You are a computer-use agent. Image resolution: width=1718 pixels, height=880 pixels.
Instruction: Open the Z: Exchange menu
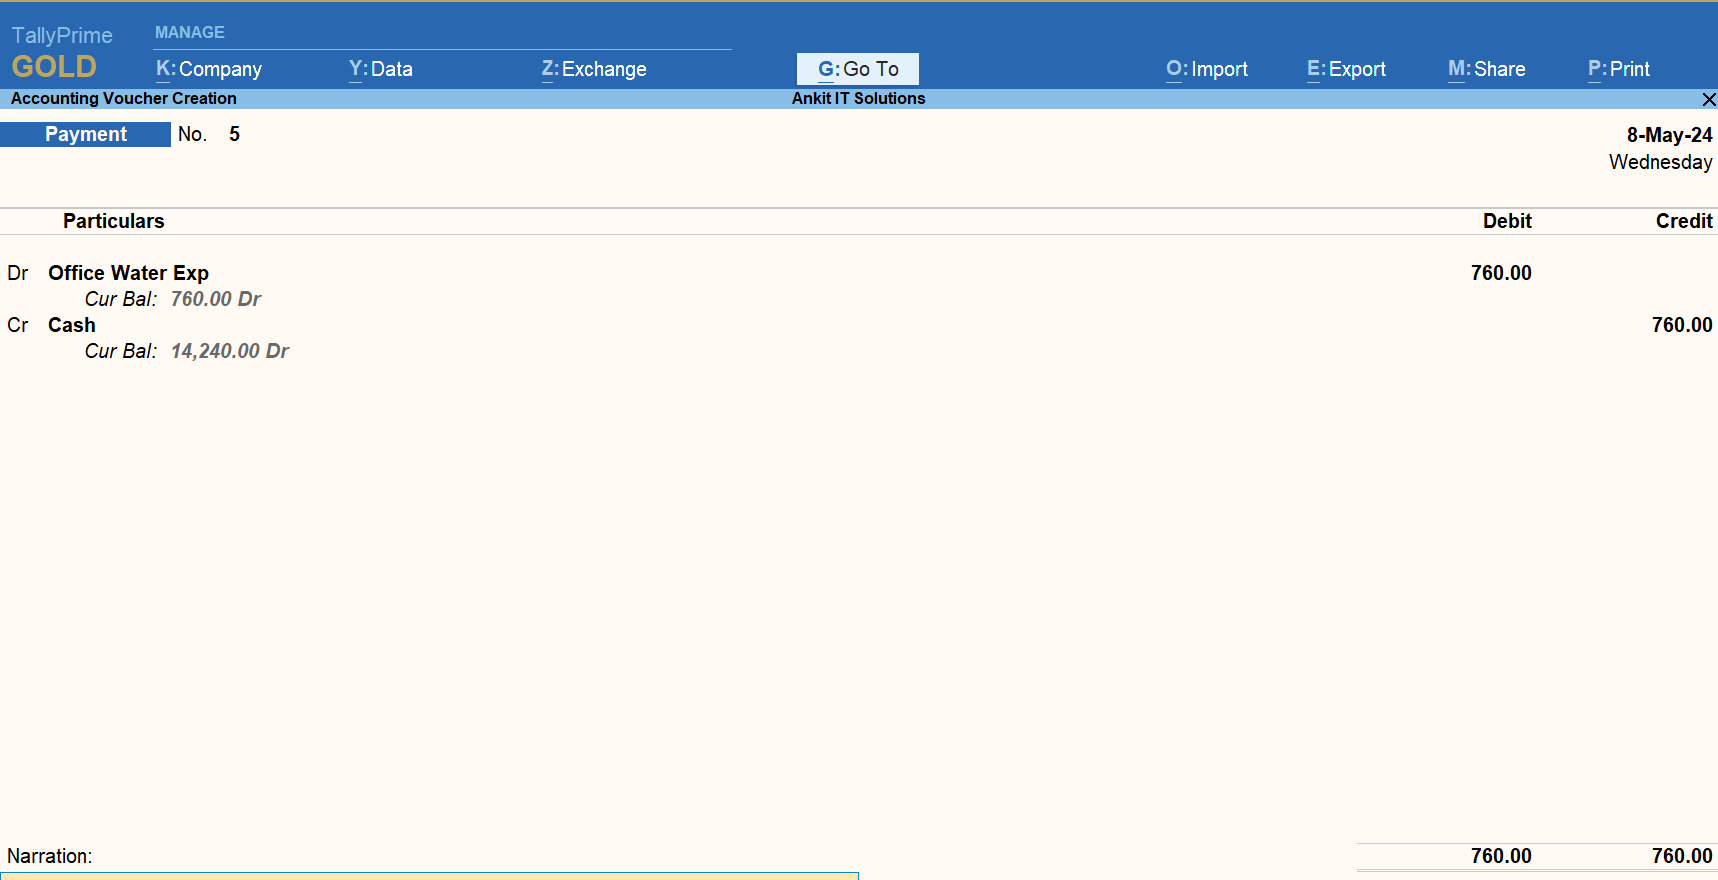coord(594,69)
